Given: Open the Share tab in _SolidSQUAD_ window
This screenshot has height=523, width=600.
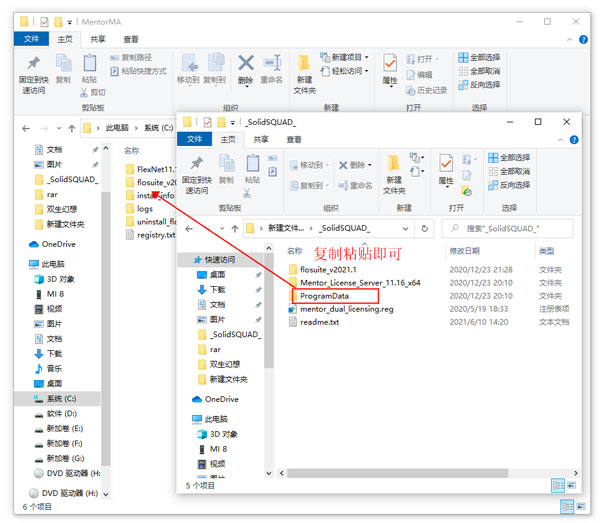Looking at the screenshot, I should (x=261, y=140).
